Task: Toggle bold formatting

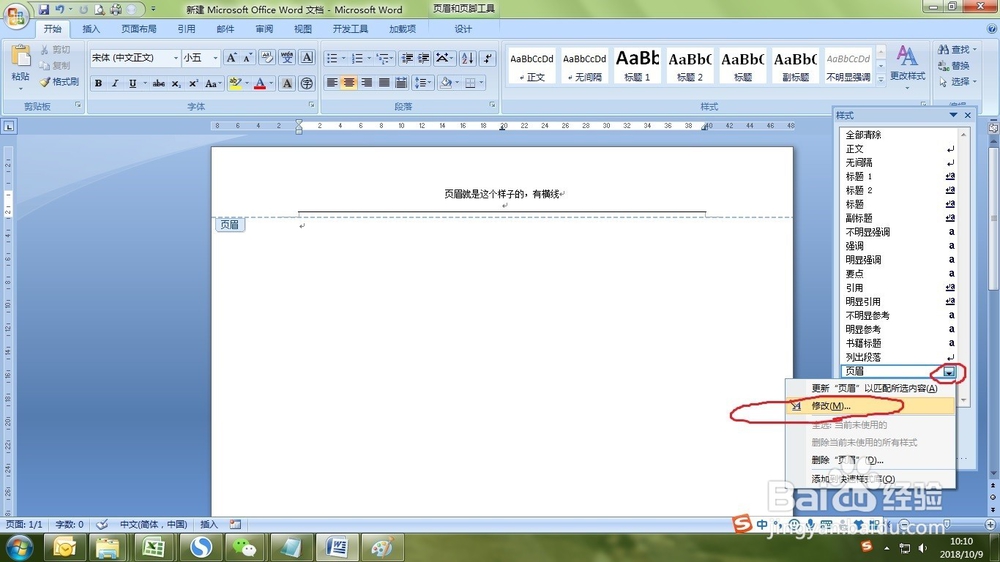Action: click(98, 84)
